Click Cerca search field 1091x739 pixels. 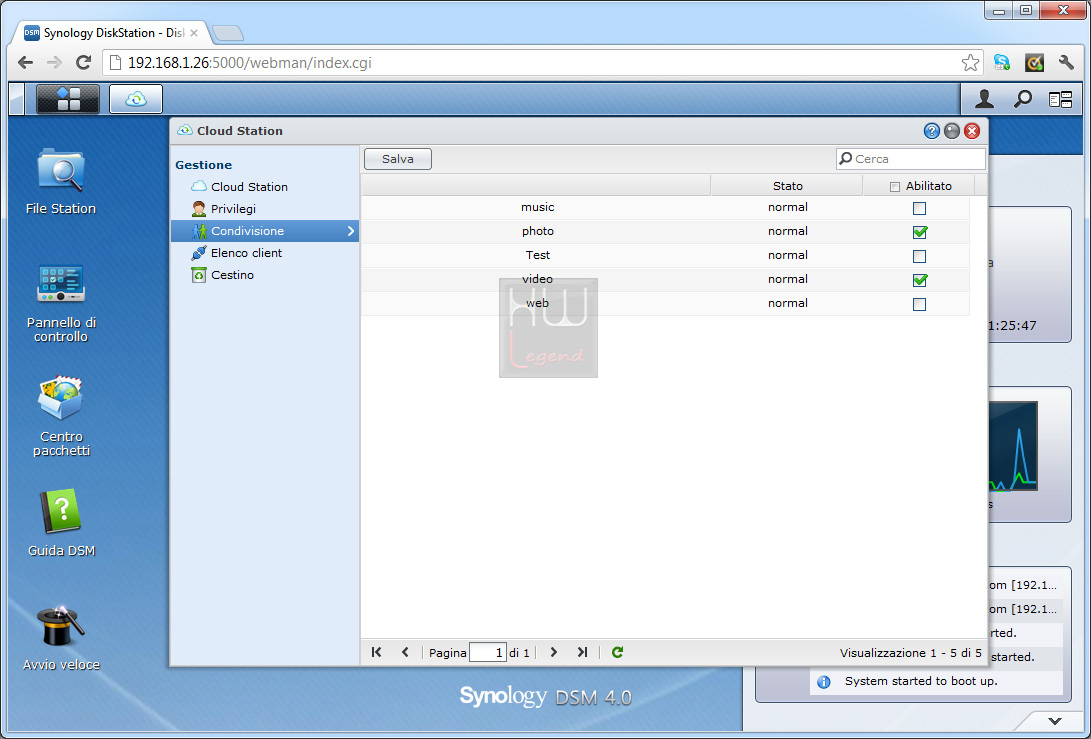pos(911,159)
